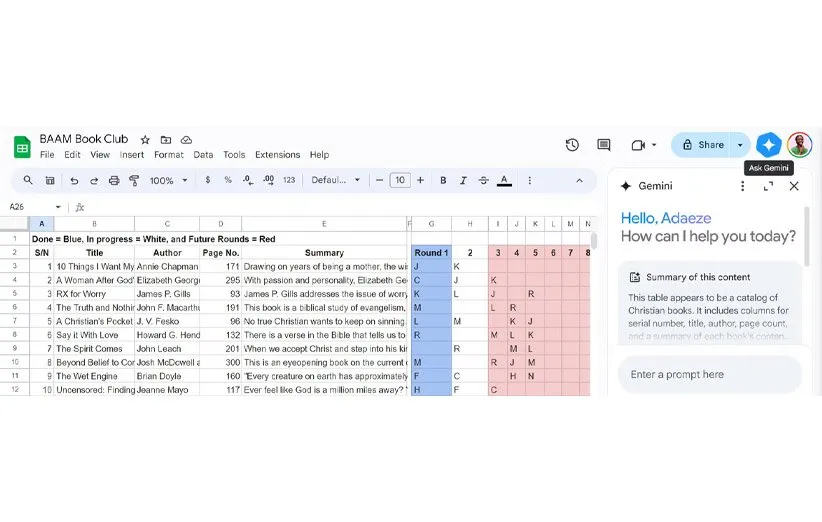Toggle strikethrough formatting
The height and width of the screenshot is (522, 822).
point(483,181)
